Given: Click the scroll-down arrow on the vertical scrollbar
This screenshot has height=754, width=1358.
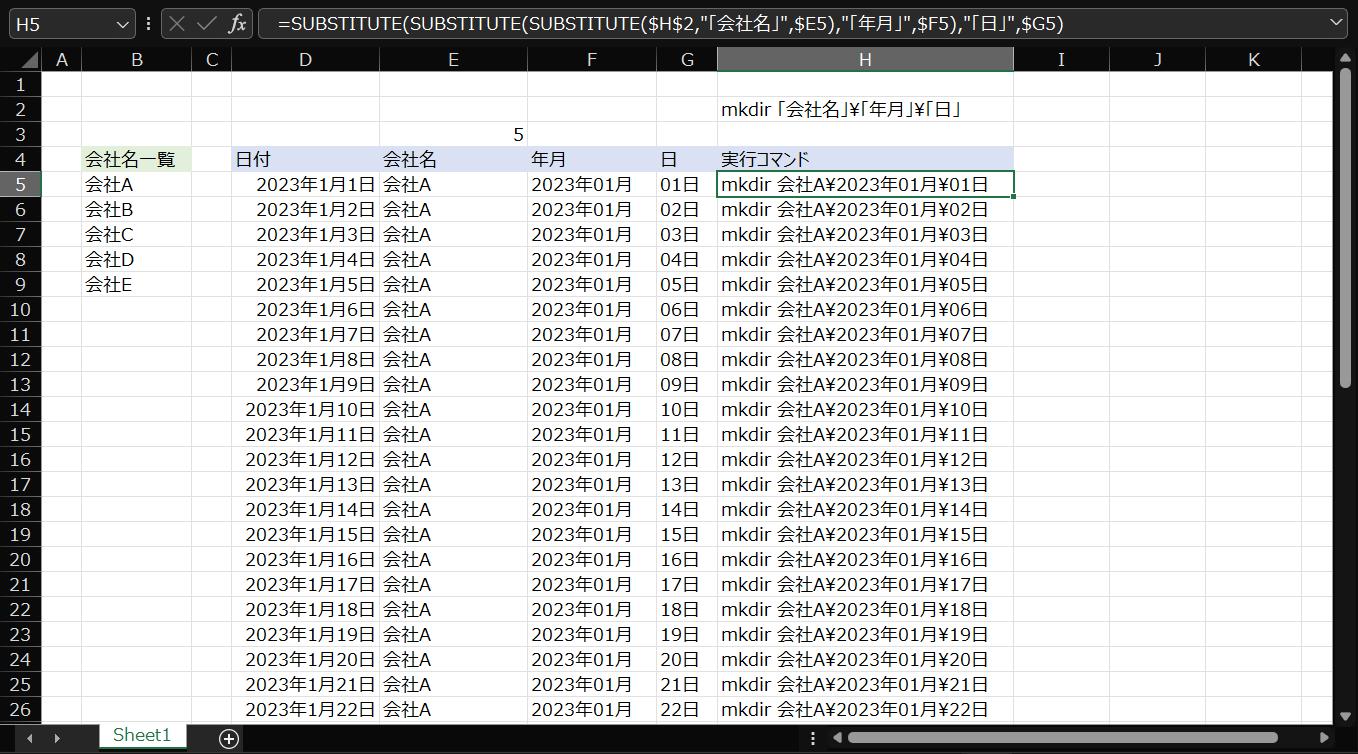Looking at the screenshot, I should [1345, 716].
